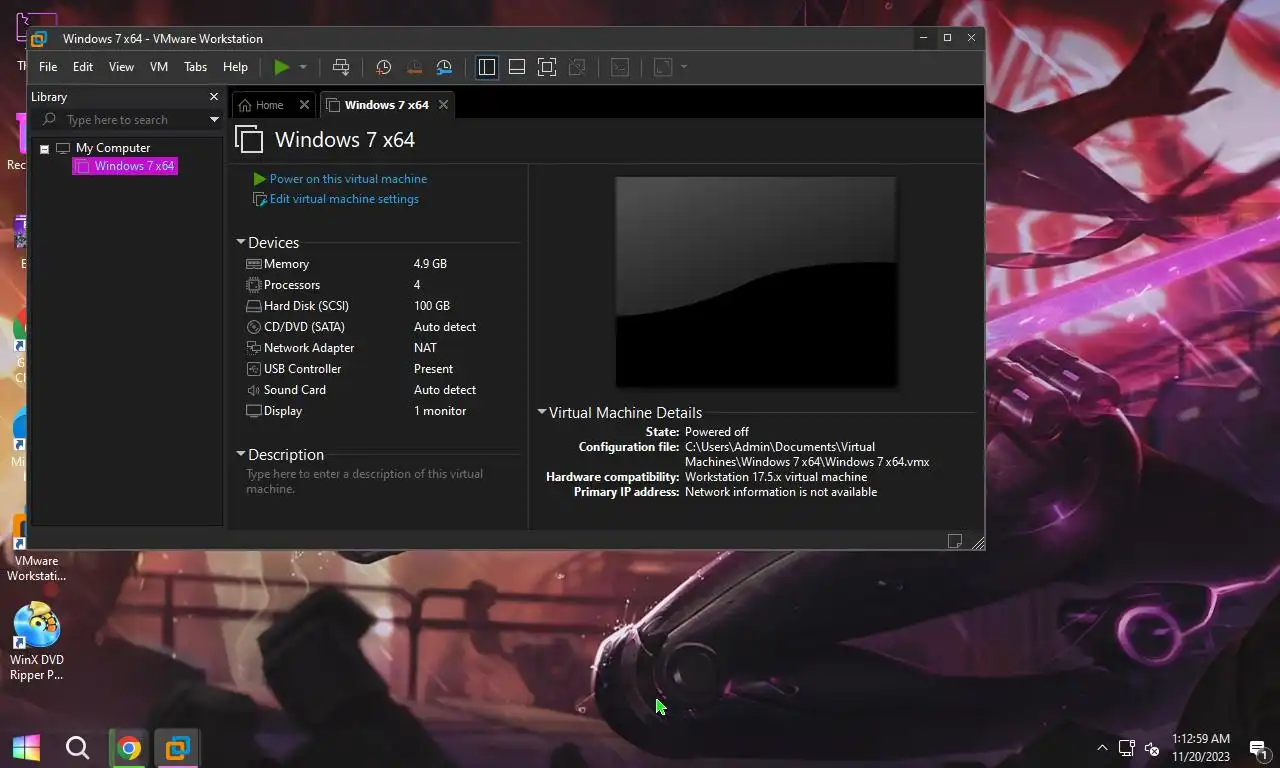The height and width of the screenshot is (768, 1280).
Task: Close the Windows 7 x64 tab
Action: coord(443,105)
